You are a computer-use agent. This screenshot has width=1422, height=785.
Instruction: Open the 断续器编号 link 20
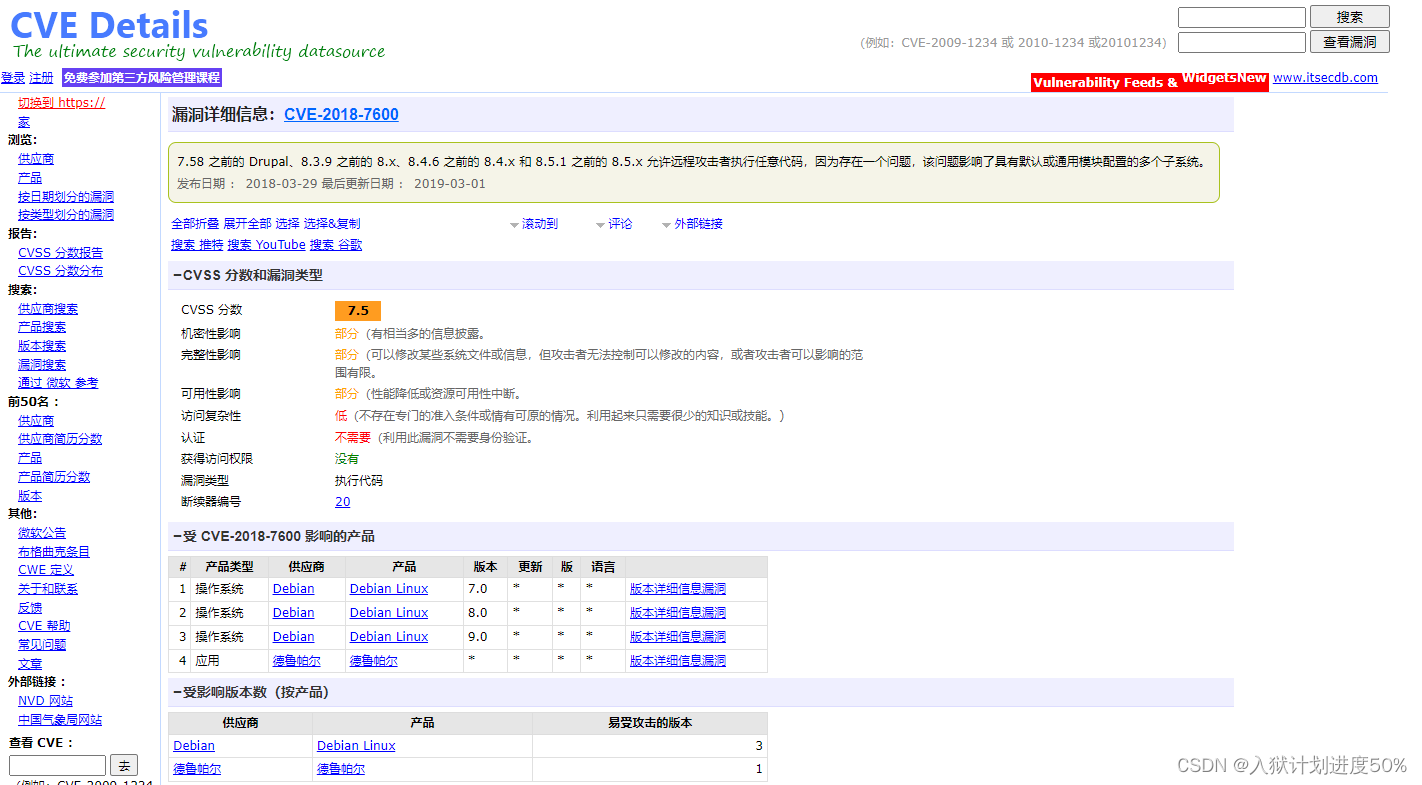point(343,502)
